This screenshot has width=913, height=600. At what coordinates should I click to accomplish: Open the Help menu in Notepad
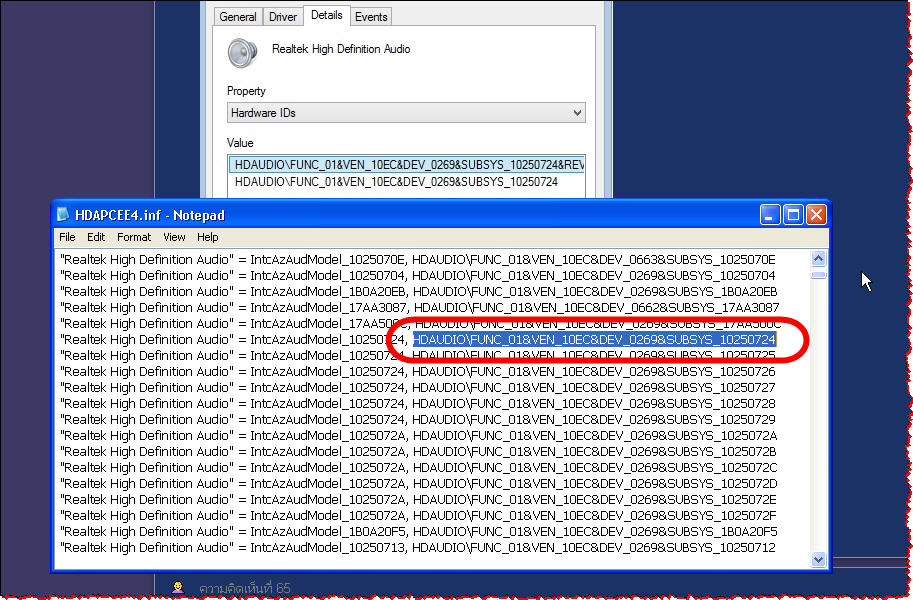point(207,237)
